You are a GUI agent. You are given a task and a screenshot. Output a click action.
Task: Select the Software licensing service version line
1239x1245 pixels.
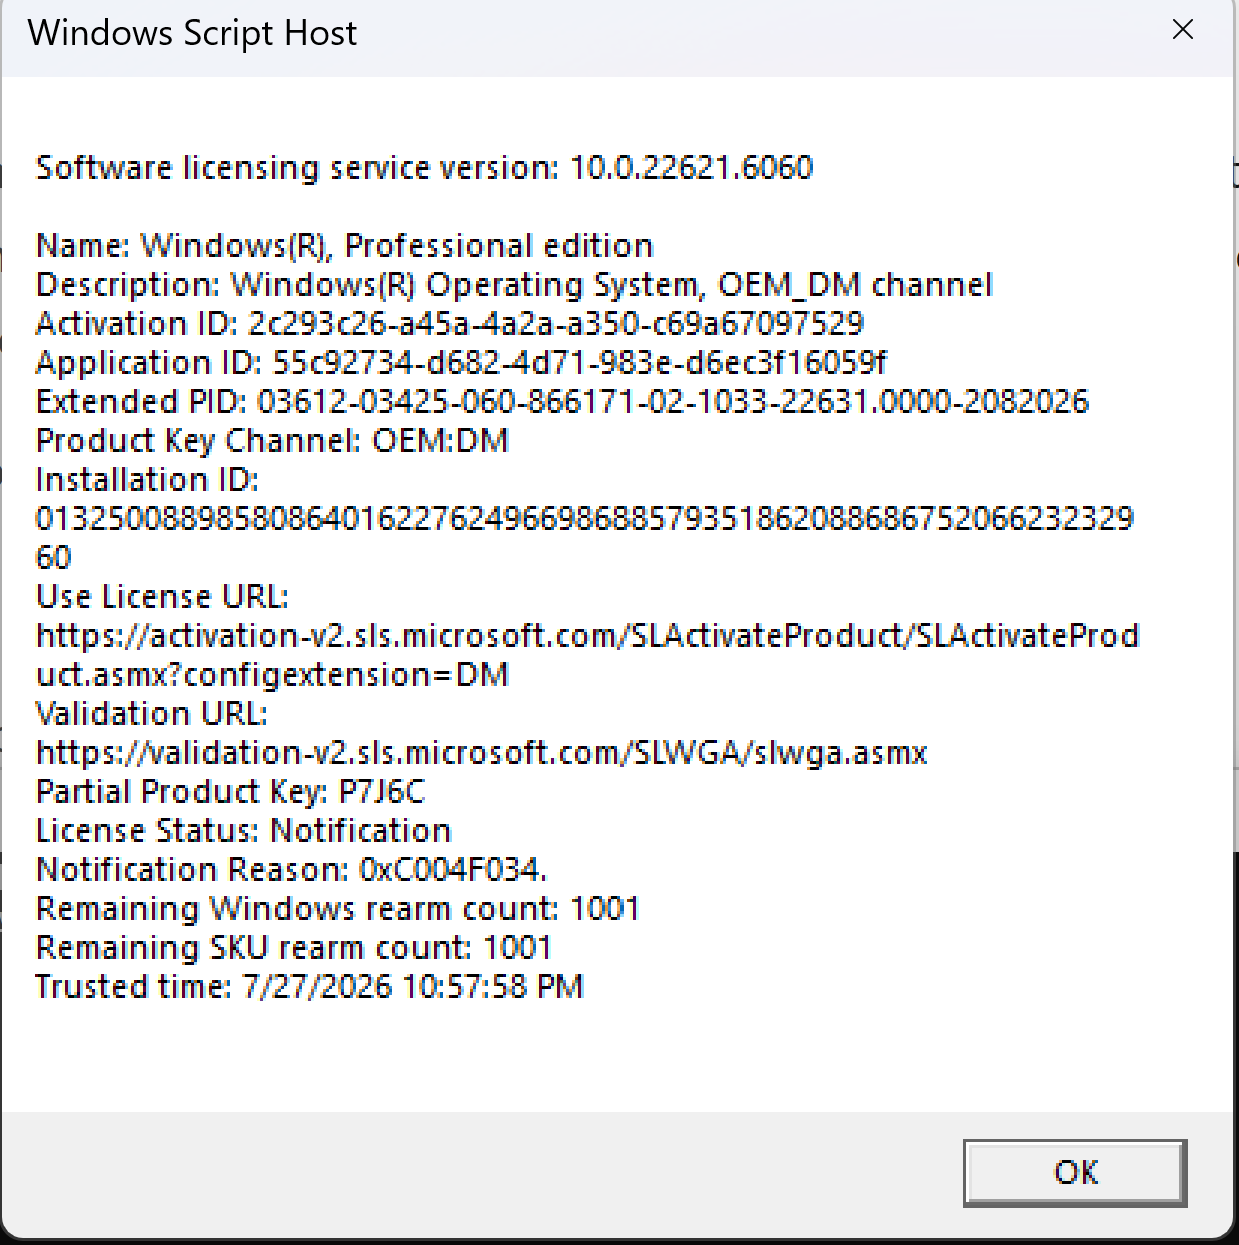[425, 167]
